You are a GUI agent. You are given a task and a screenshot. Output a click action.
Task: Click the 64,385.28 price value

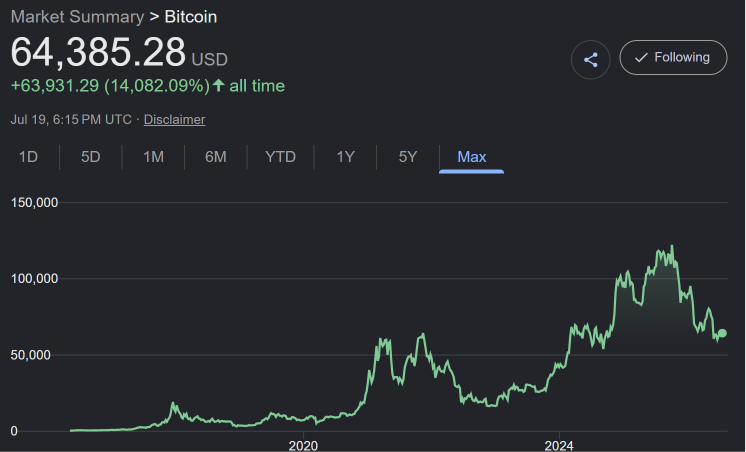pos(98,52)
